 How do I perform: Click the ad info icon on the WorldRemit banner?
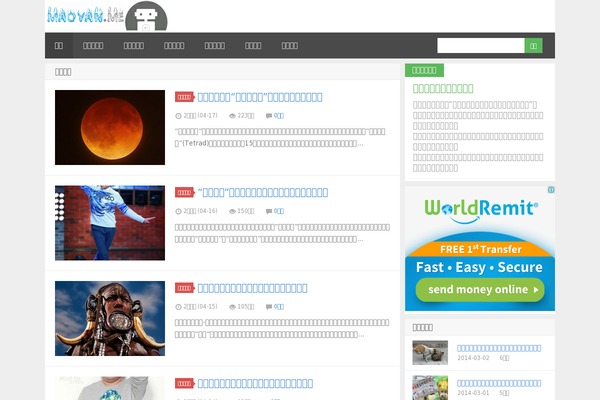(551, 190)
